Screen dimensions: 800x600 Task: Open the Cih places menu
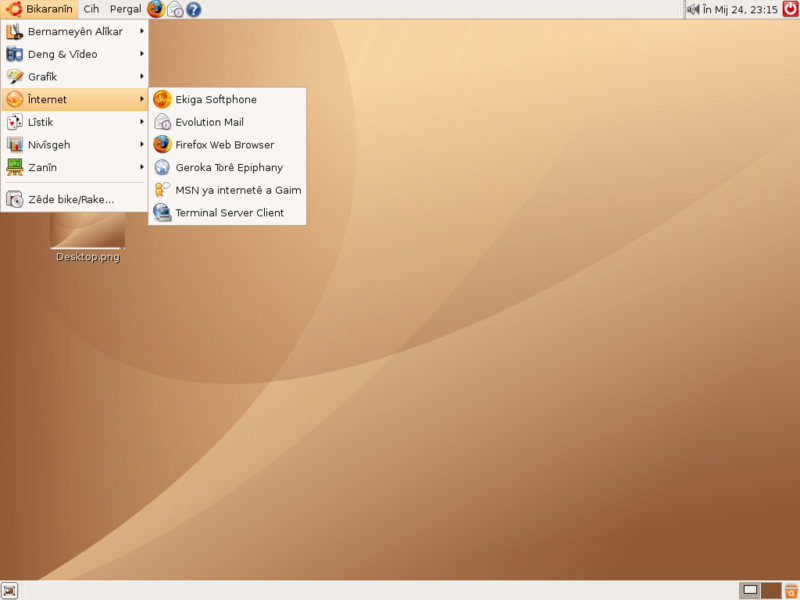[x=91, y=9]
